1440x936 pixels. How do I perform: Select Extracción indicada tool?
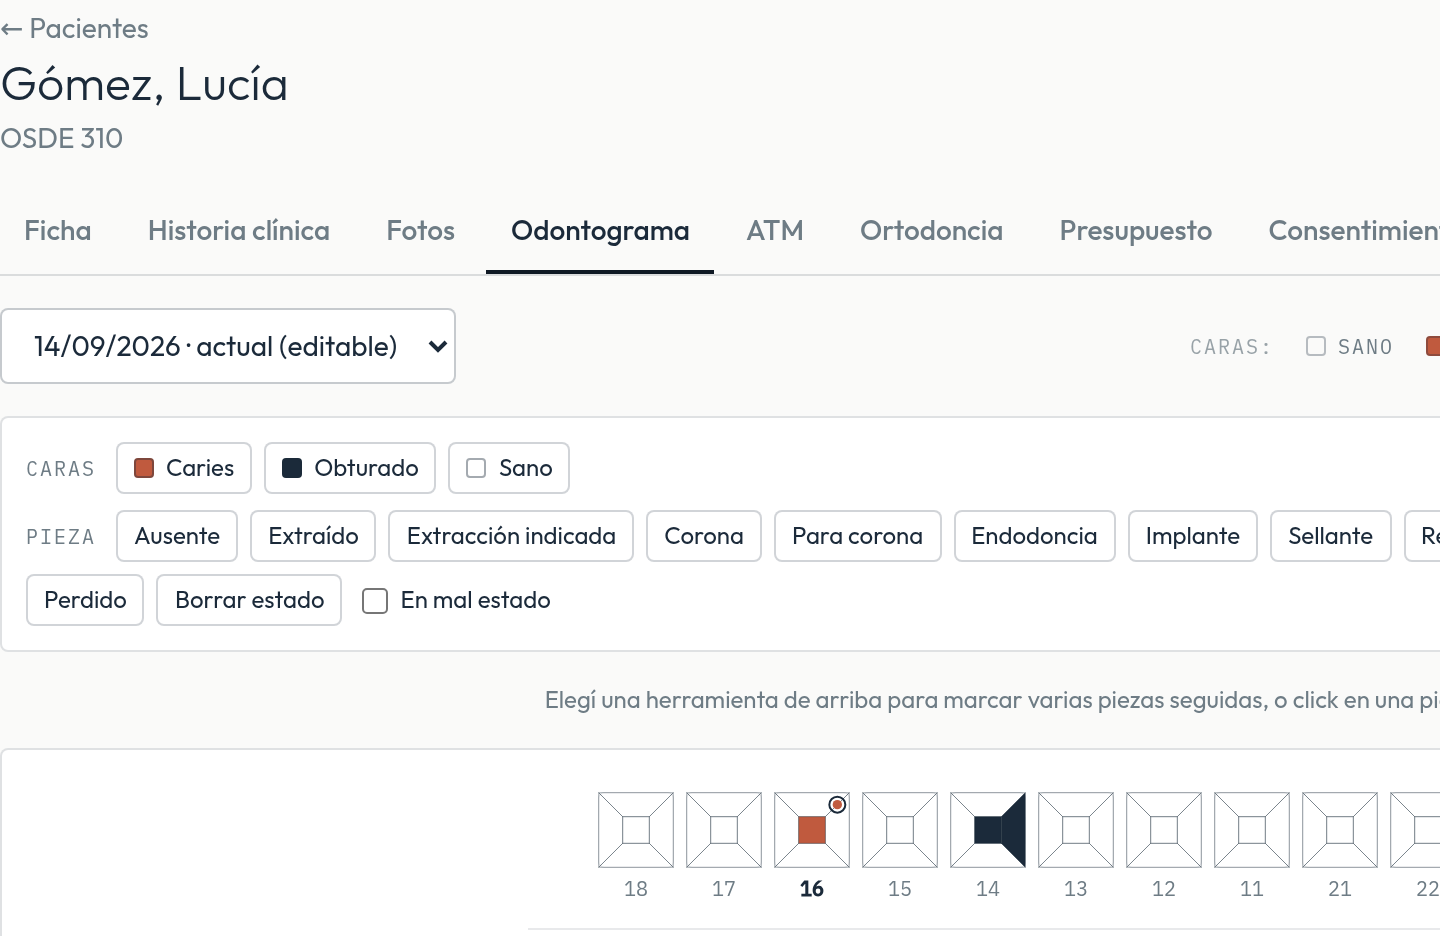point(511,536)
